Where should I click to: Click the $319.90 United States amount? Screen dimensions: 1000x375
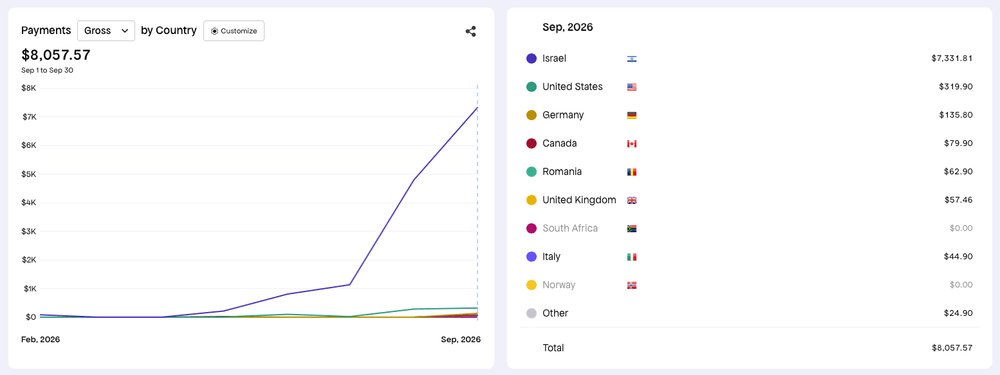coord(955,87)
